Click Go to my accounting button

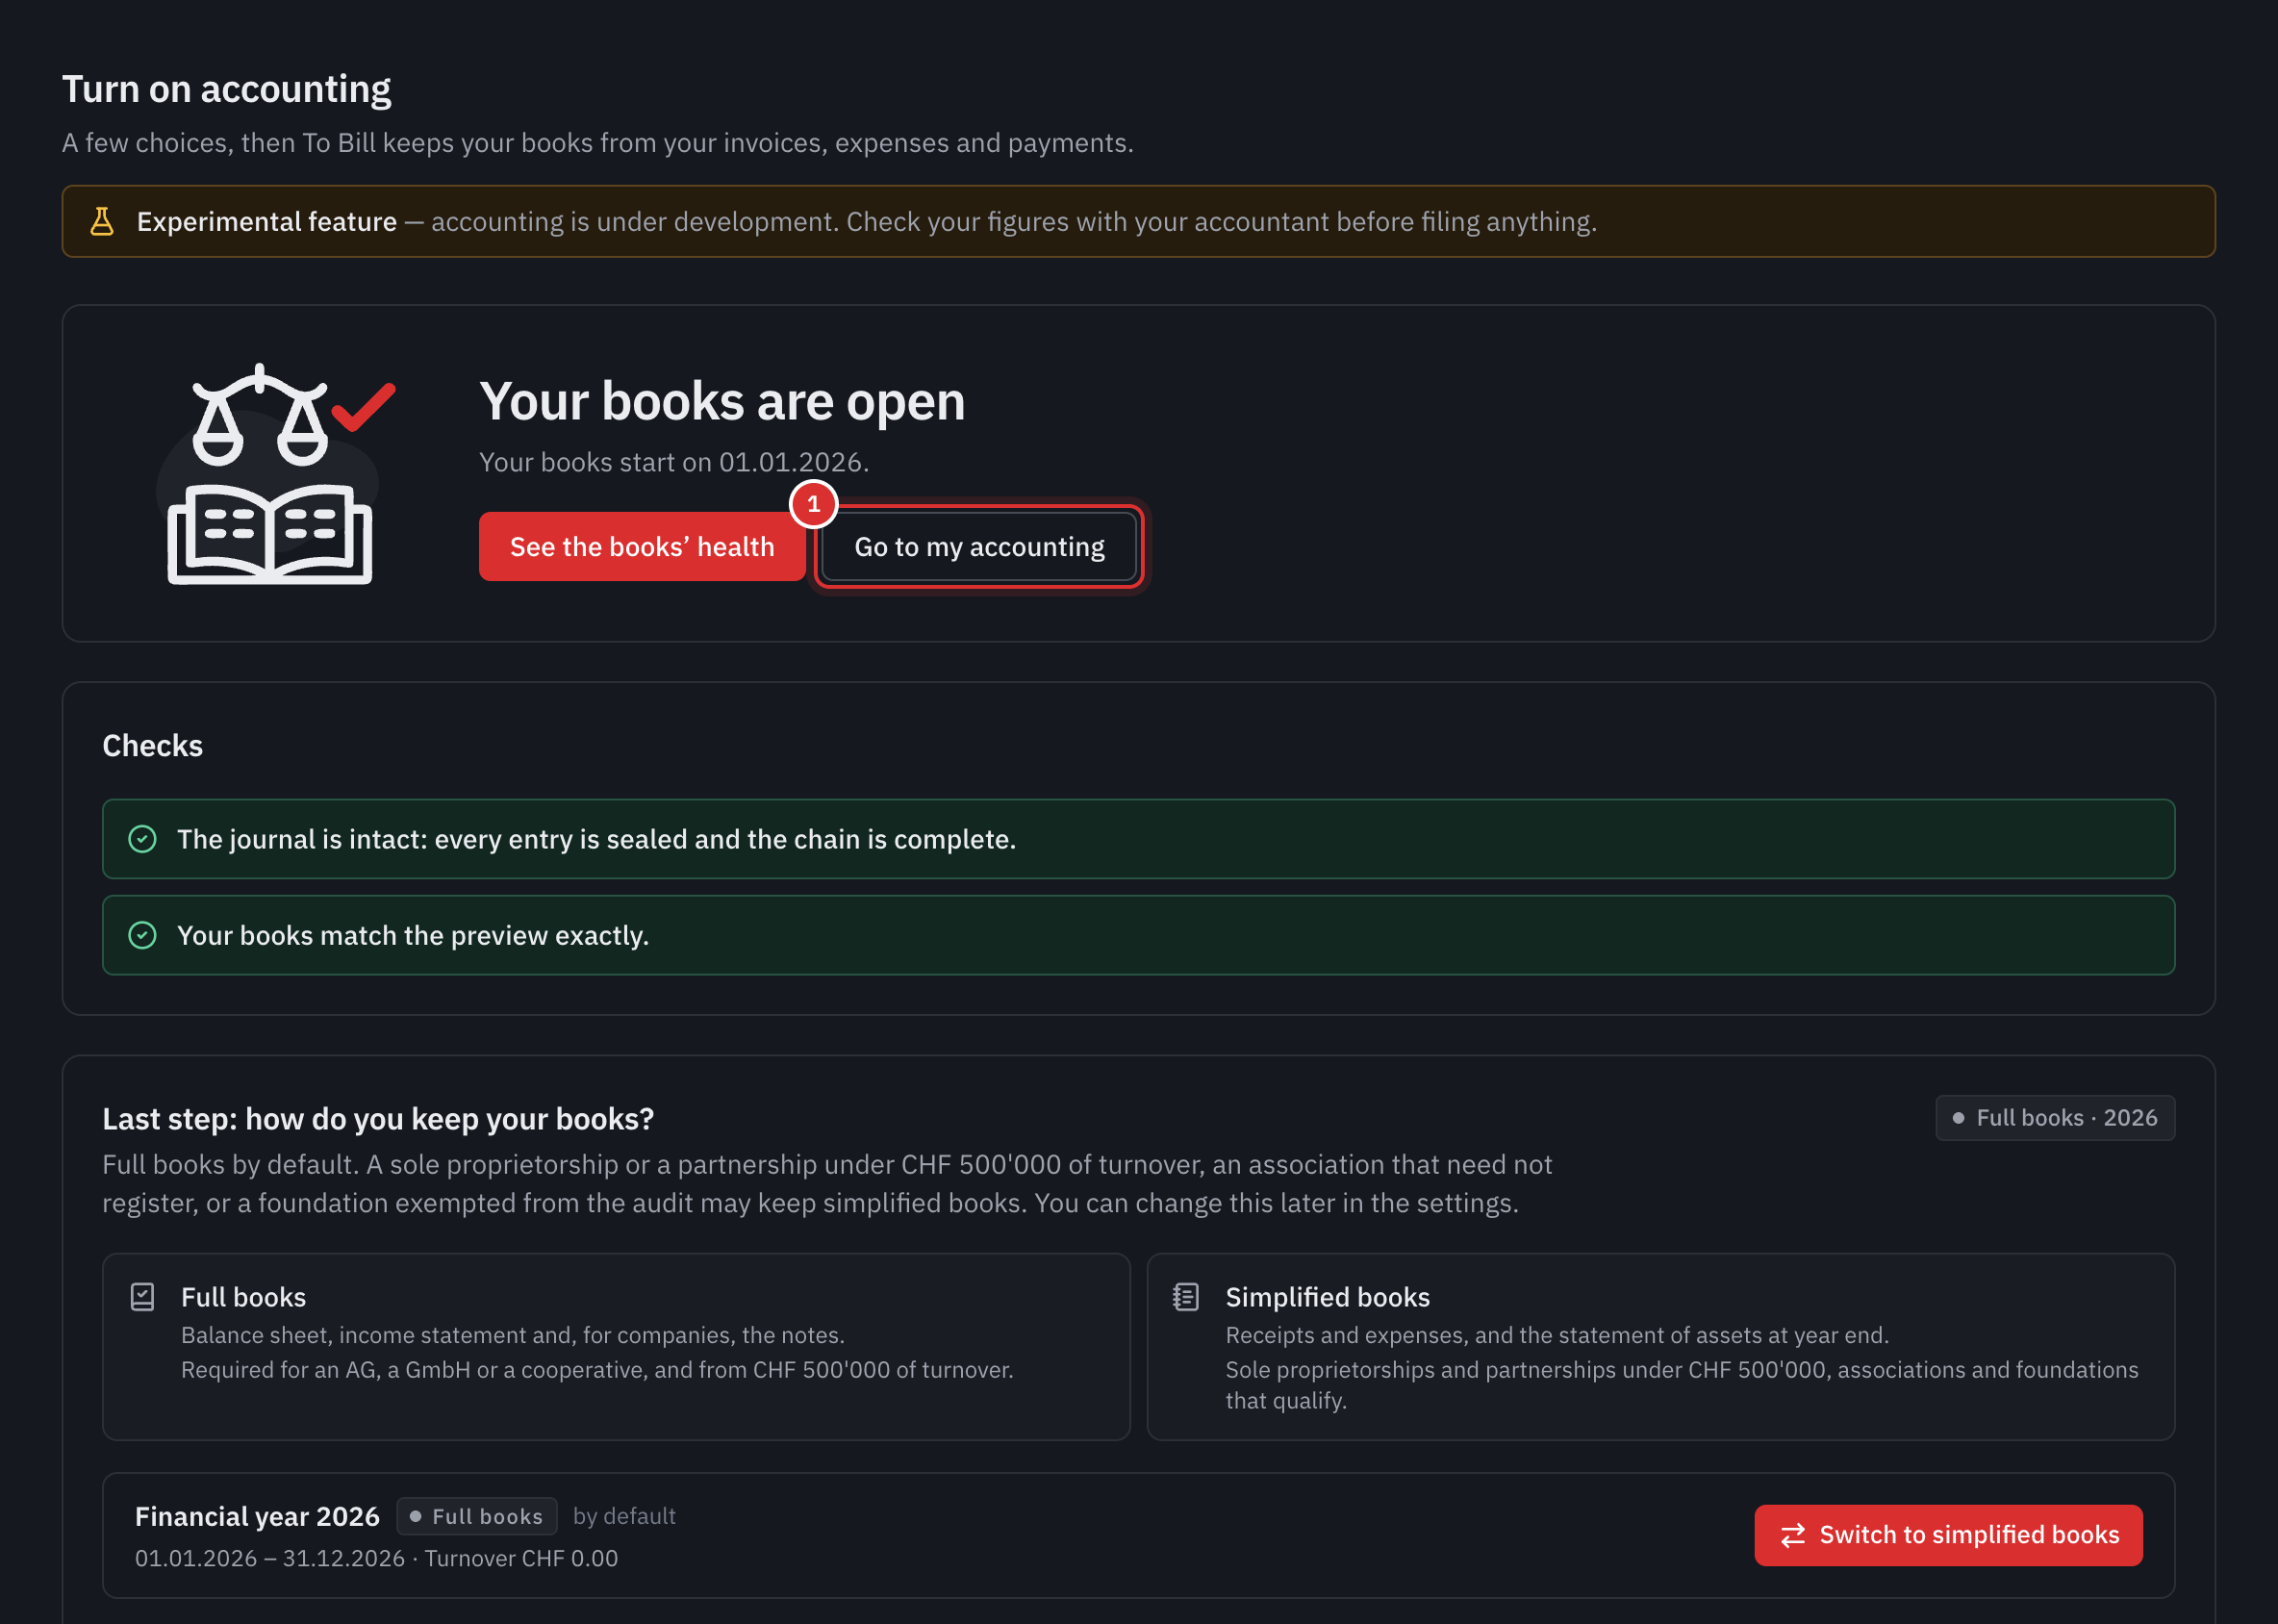[979, 547]
